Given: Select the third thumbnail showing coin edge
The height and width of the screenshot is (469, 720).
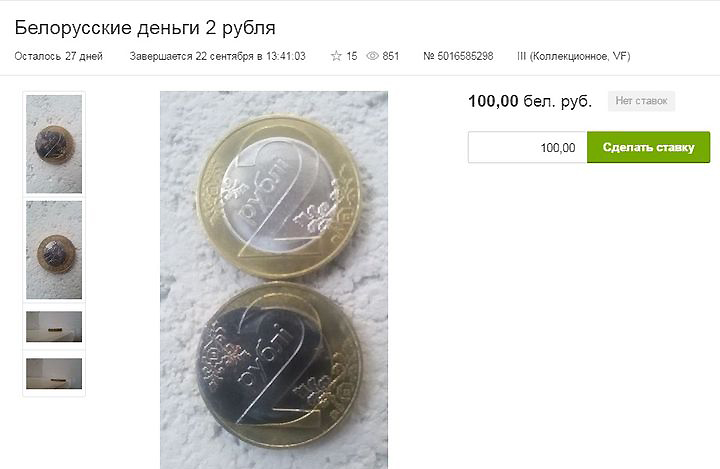Looking at the screenshot, I should point(54,327).
